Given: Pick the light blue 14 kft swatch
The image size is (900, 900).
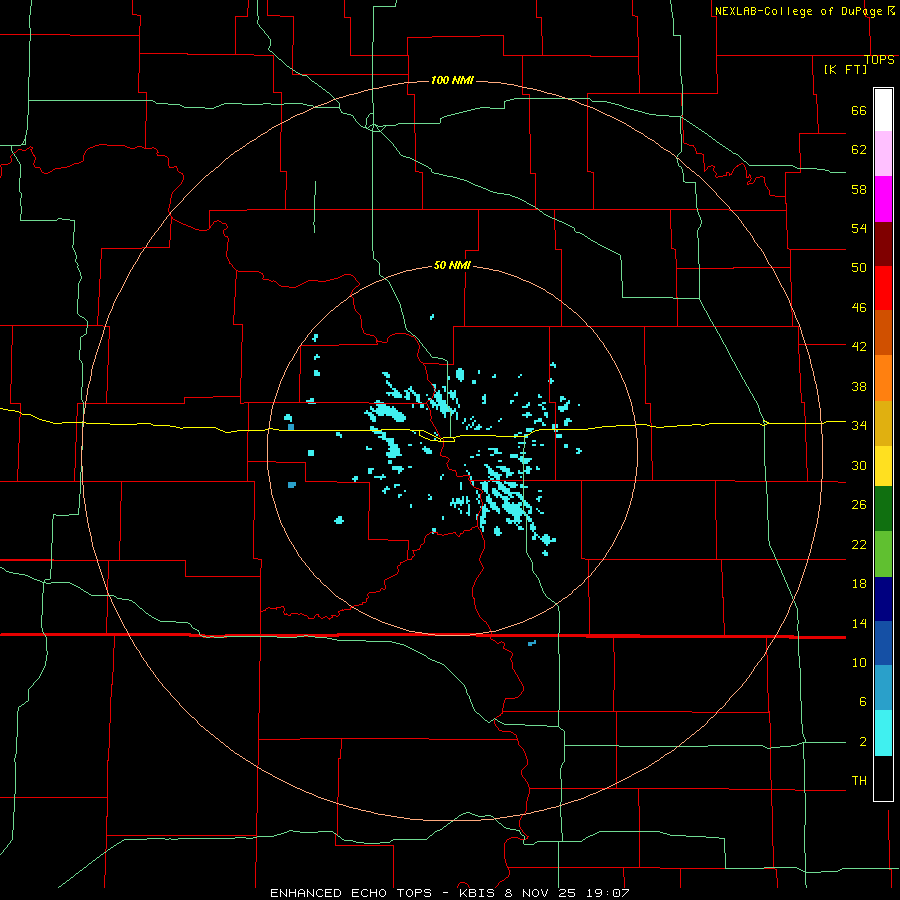Looking at the screenshot, I should click(x=883, y=688).
